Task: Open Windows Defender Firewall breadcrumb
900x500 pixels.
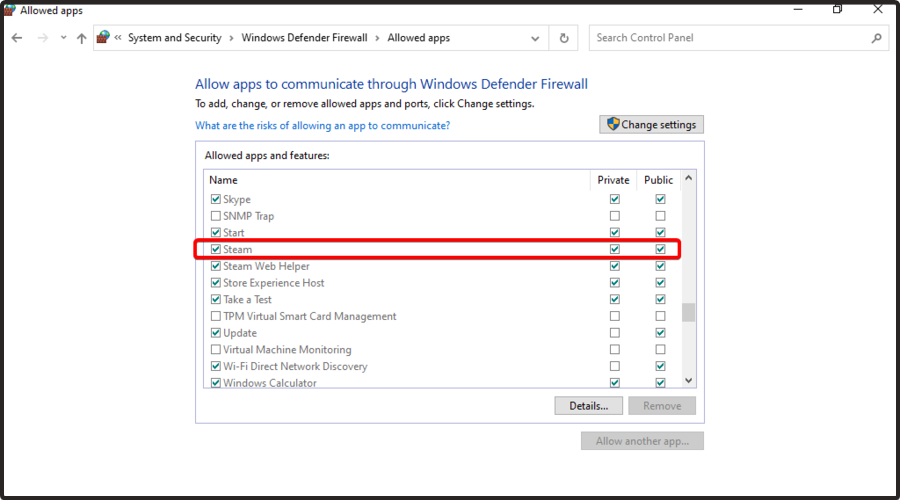Action: click(304, 38)
